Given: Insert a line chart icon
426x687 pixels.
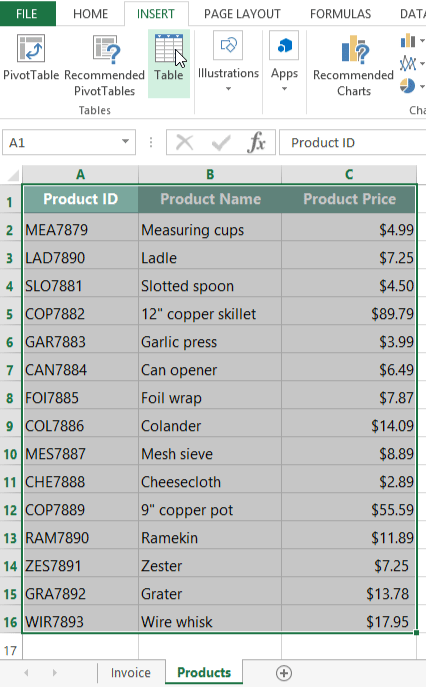Looking at the screenshot, I should (408, 64).
